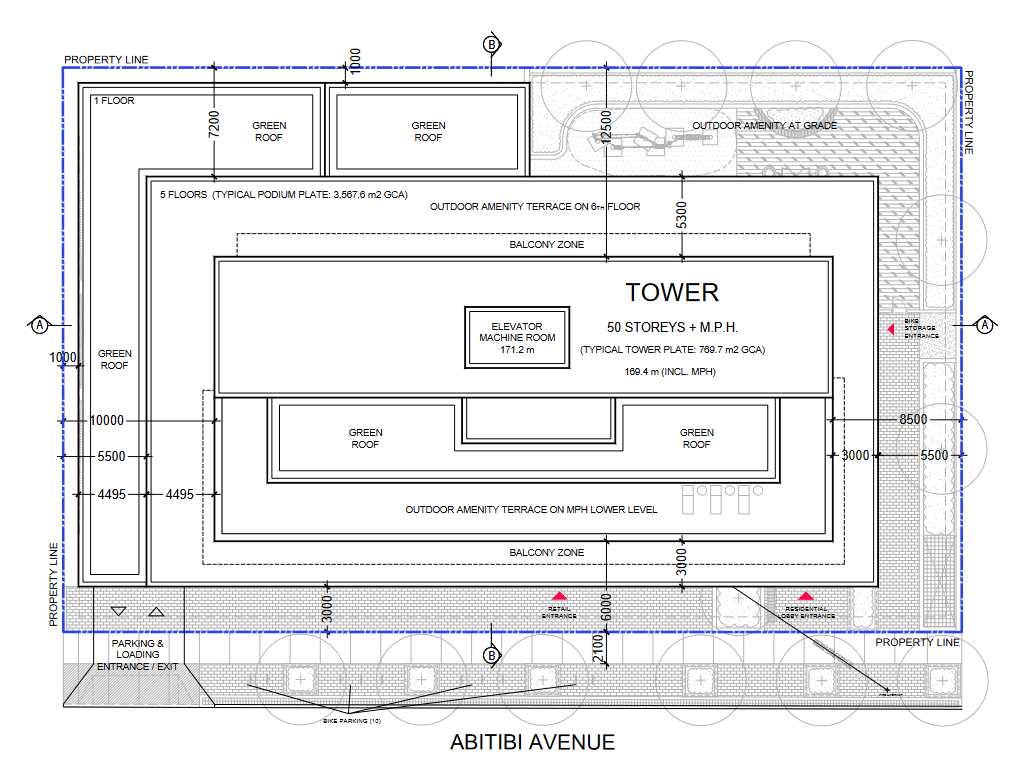This screenshot has width=1021, height=769.
Task: Click the red retail entrance triangle
Action: 560,596
